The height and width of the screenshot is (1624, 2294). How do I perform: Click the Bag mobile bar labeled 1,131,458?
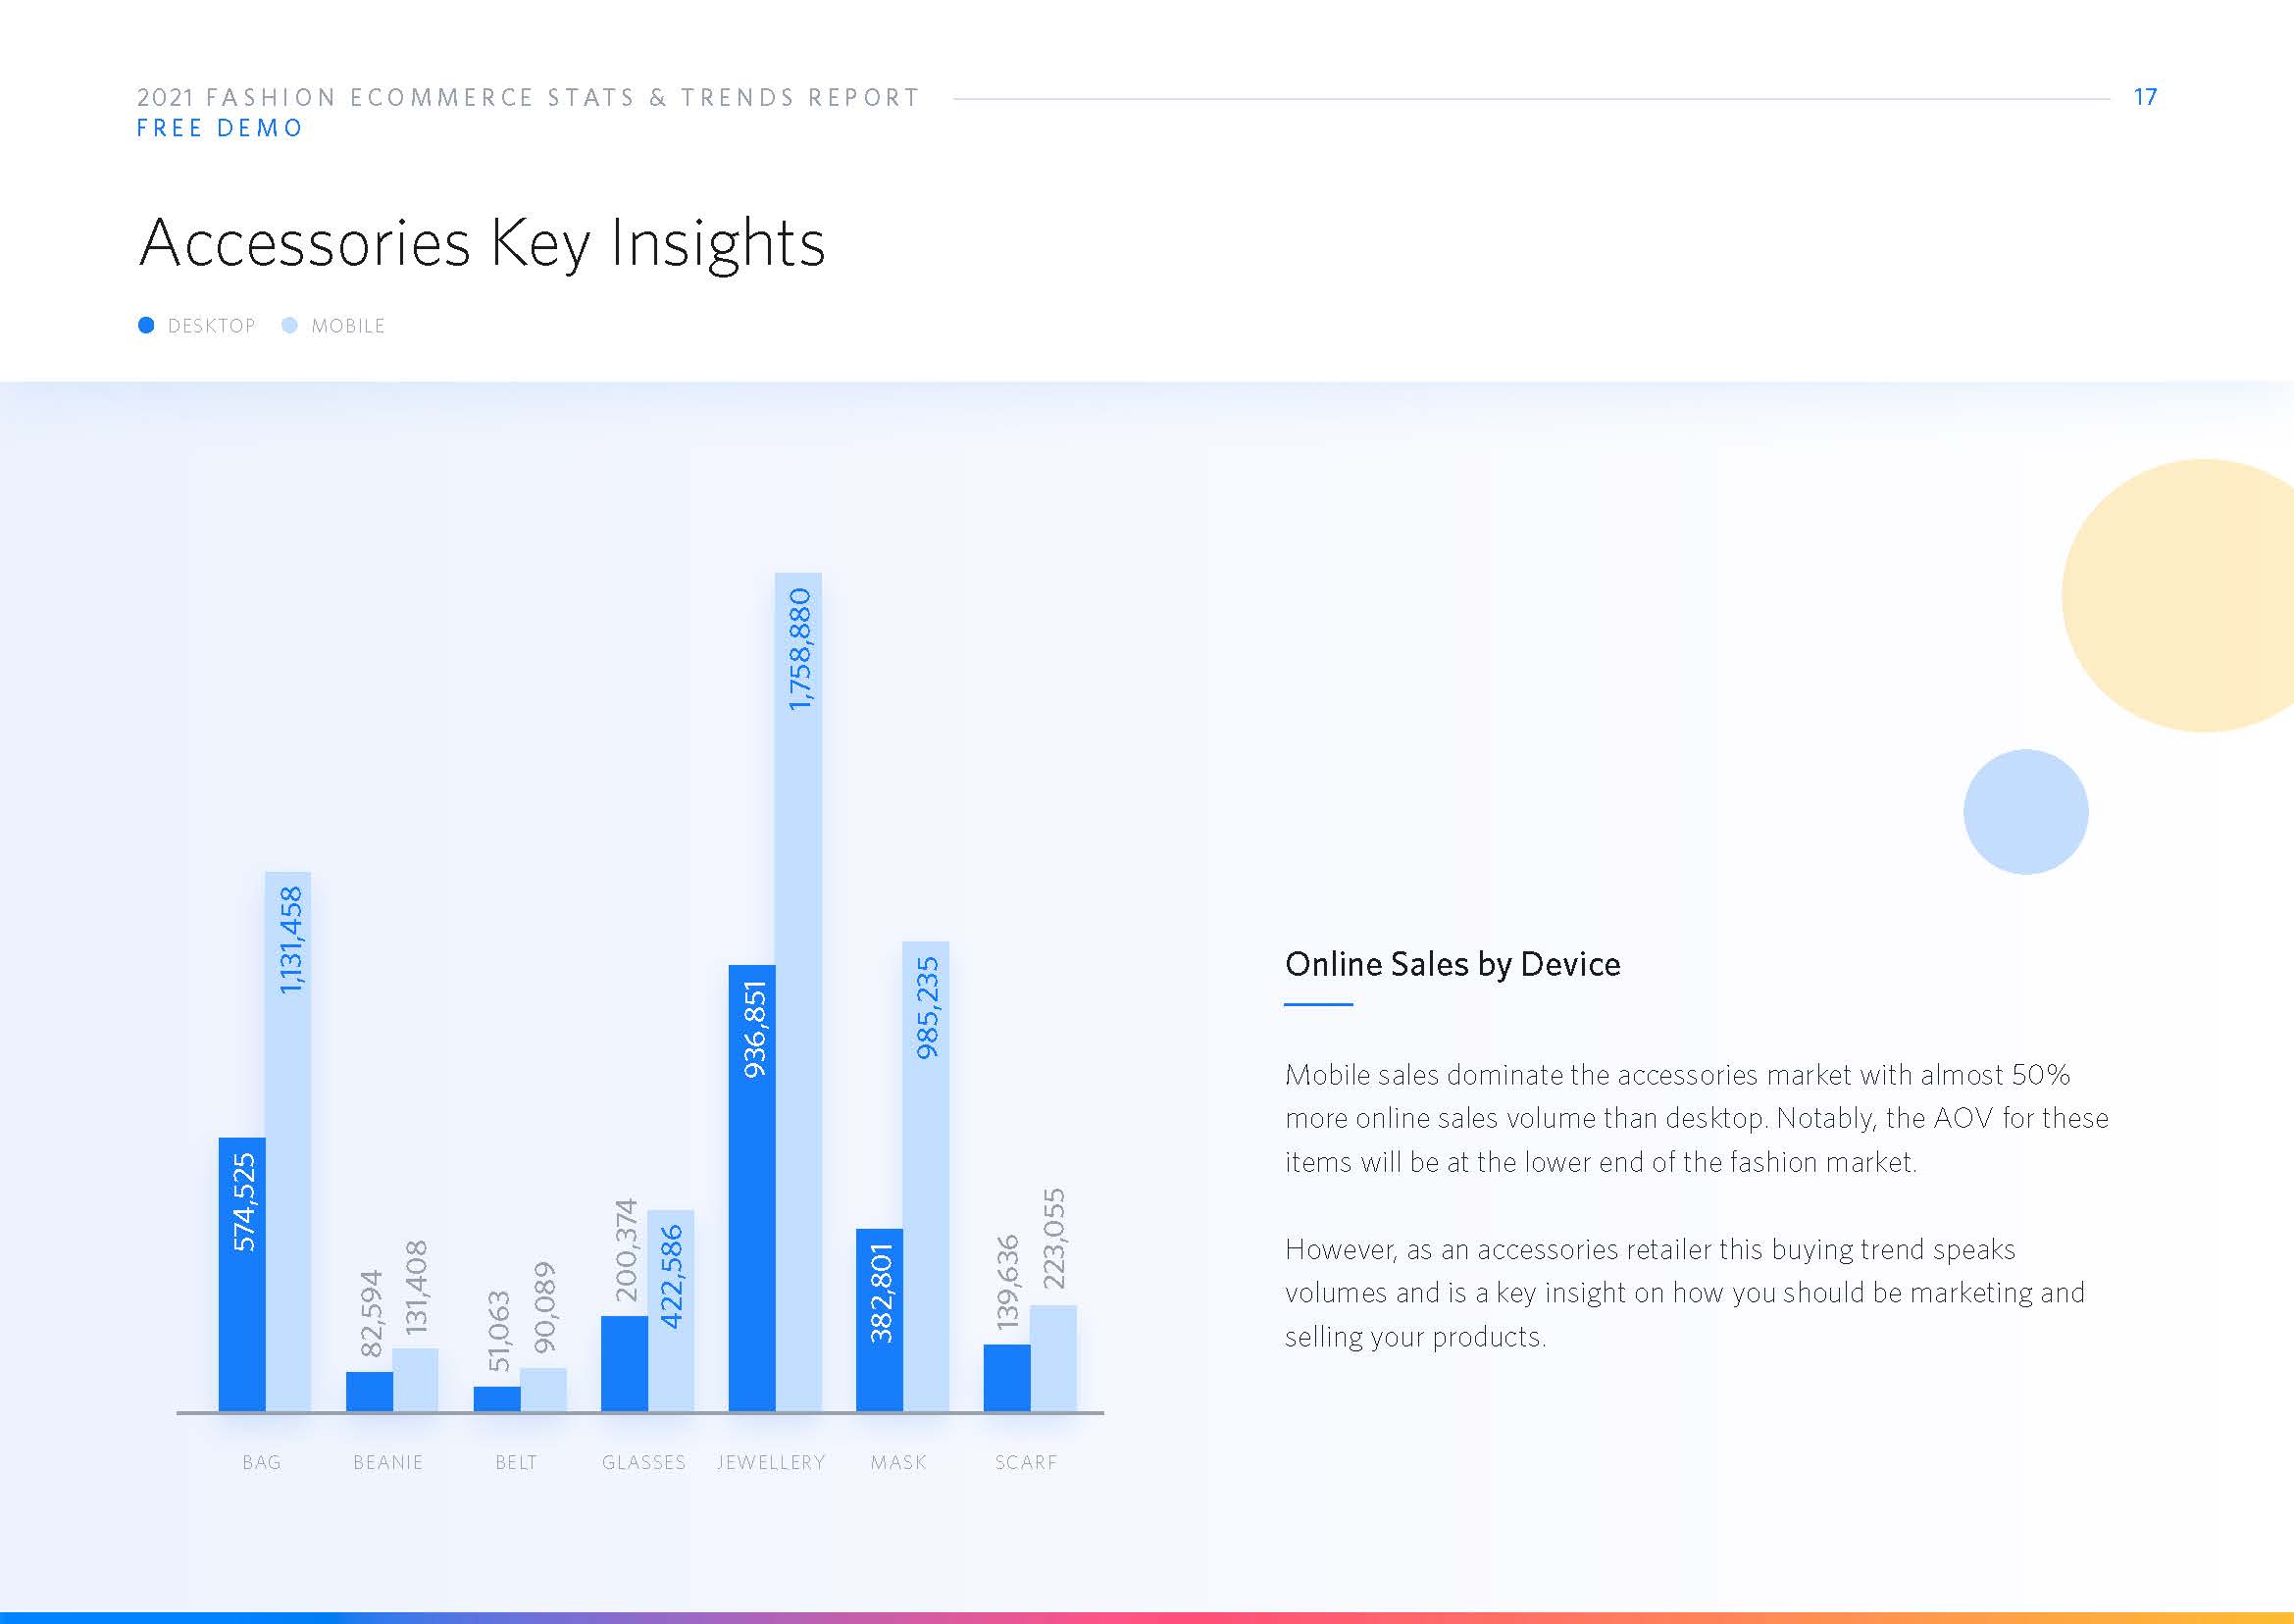pyautogui.click(x=288, y=1140)
